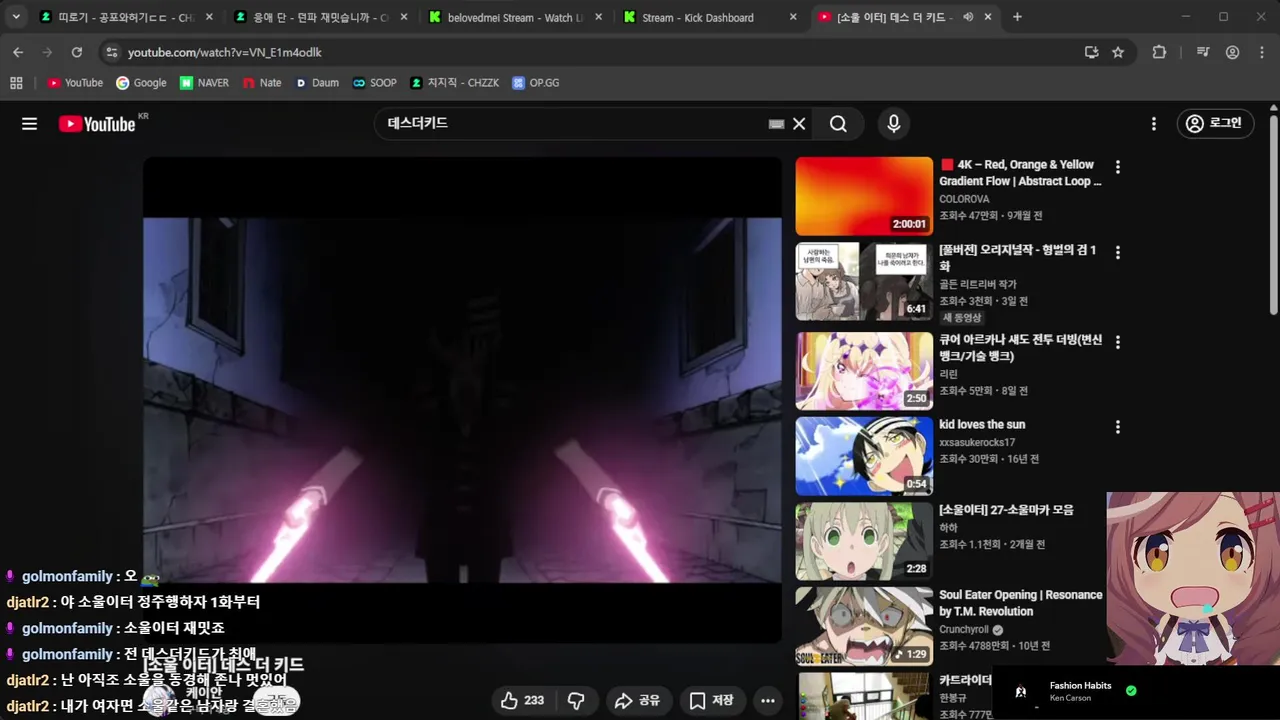Open new tab with plus button
The width and height of the screenshot is (1280, 720).
click(x=1017, y=17)
